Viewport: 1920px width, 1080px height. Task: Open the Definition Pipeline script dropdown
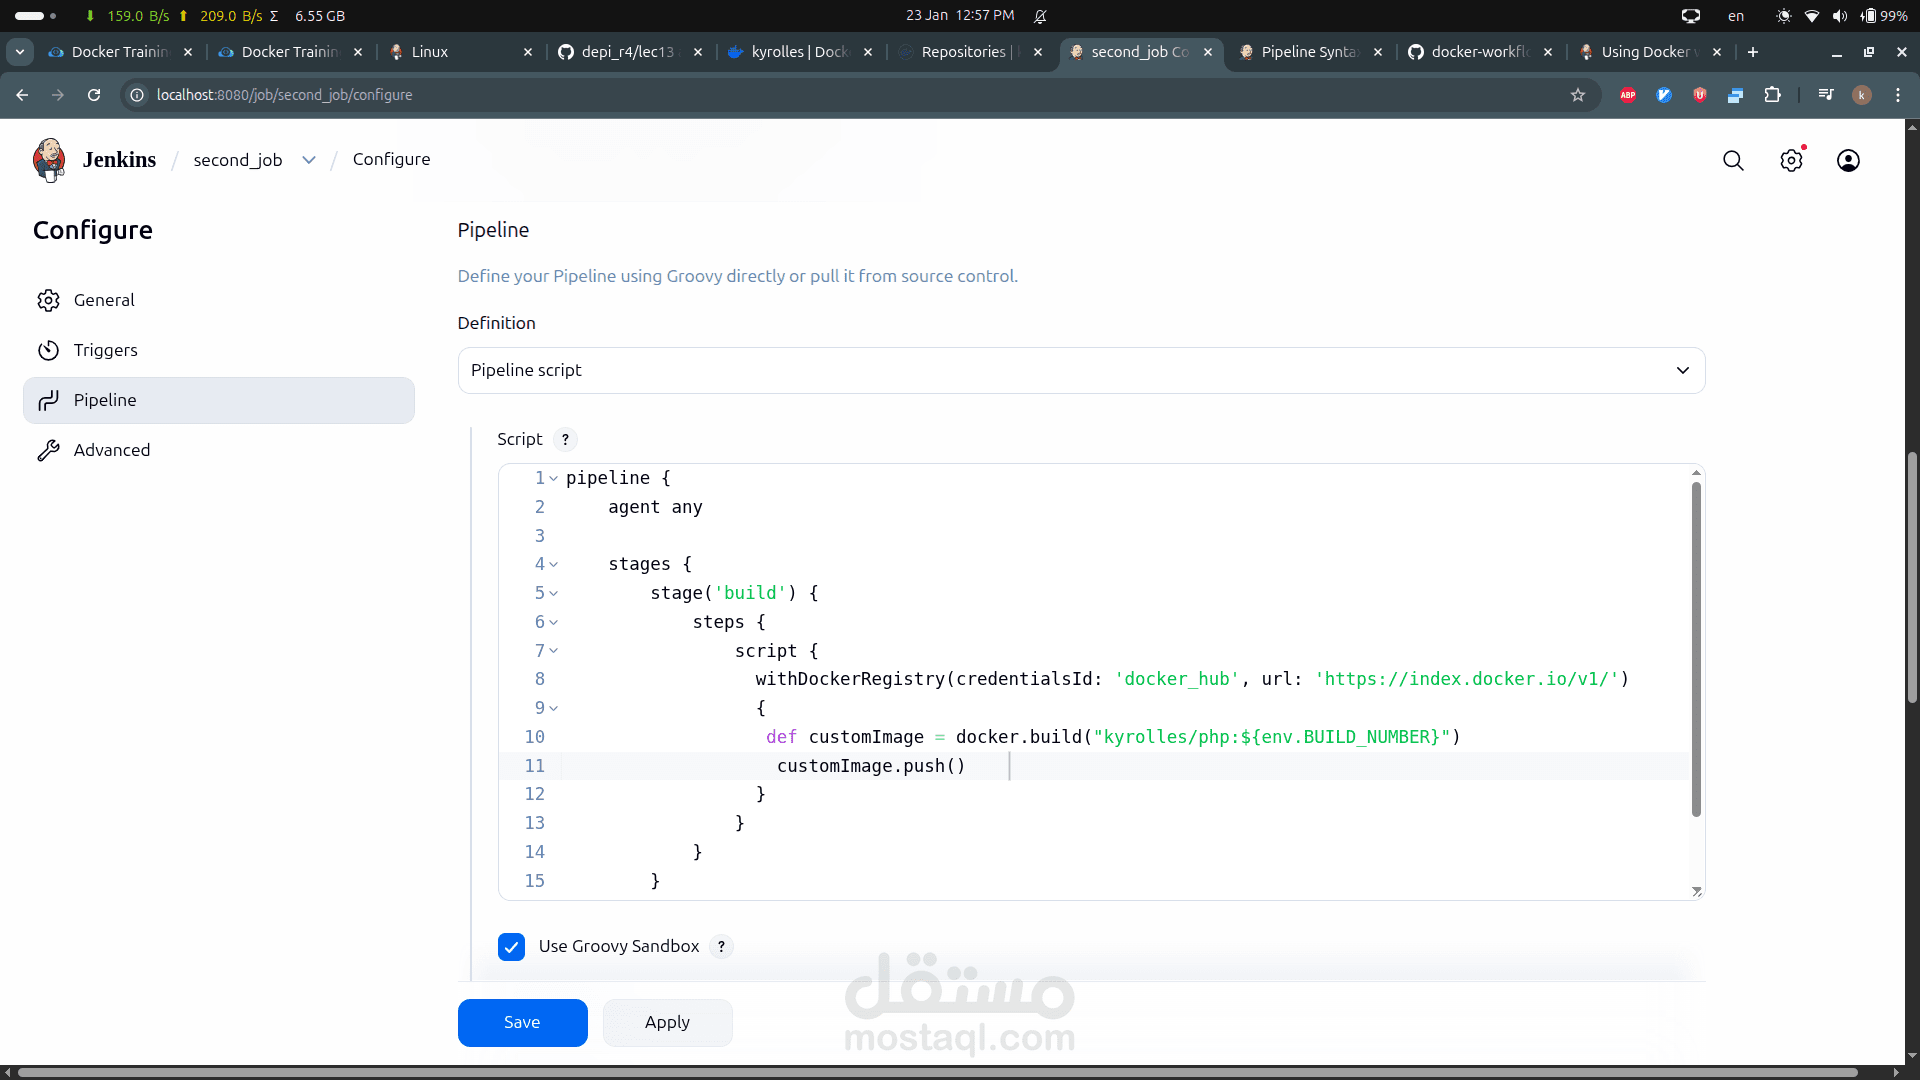1081,370
